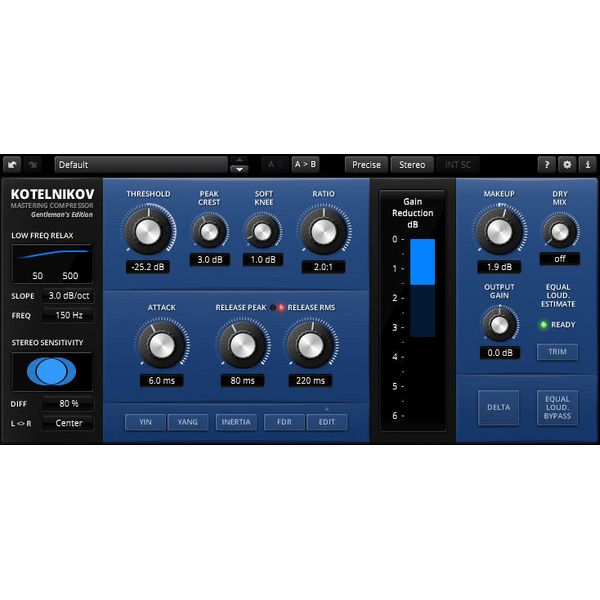Click the undo arrow icon
This screenshot has height=600, width=600.
click(13, 164)
